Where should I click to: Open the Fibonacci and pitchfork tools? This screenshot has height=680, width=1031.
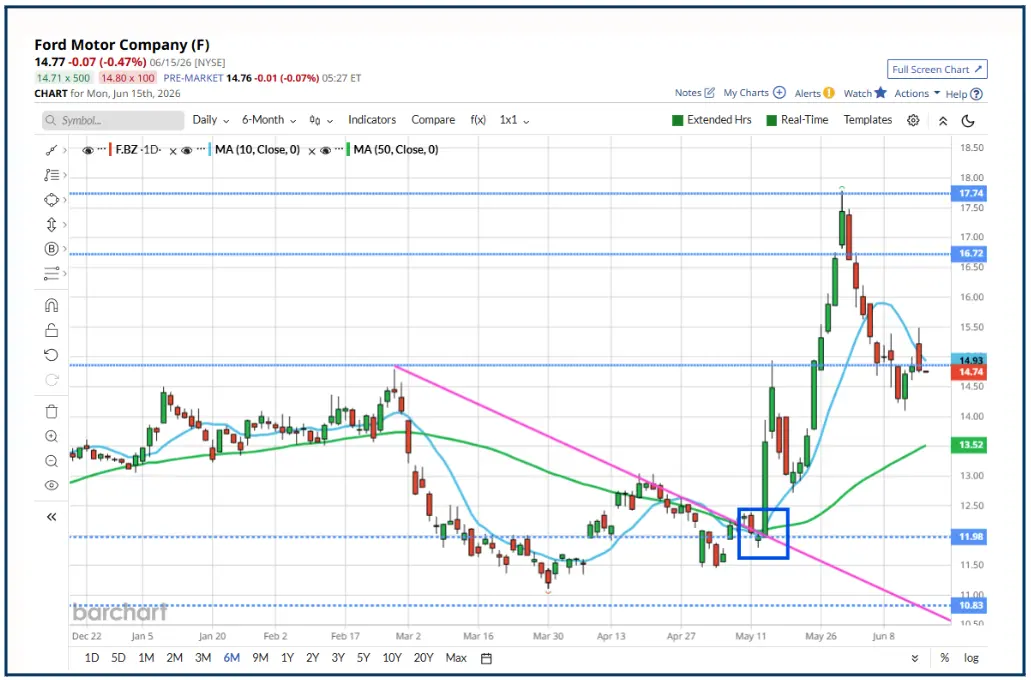pyautogui.click(x=51, y=175)
